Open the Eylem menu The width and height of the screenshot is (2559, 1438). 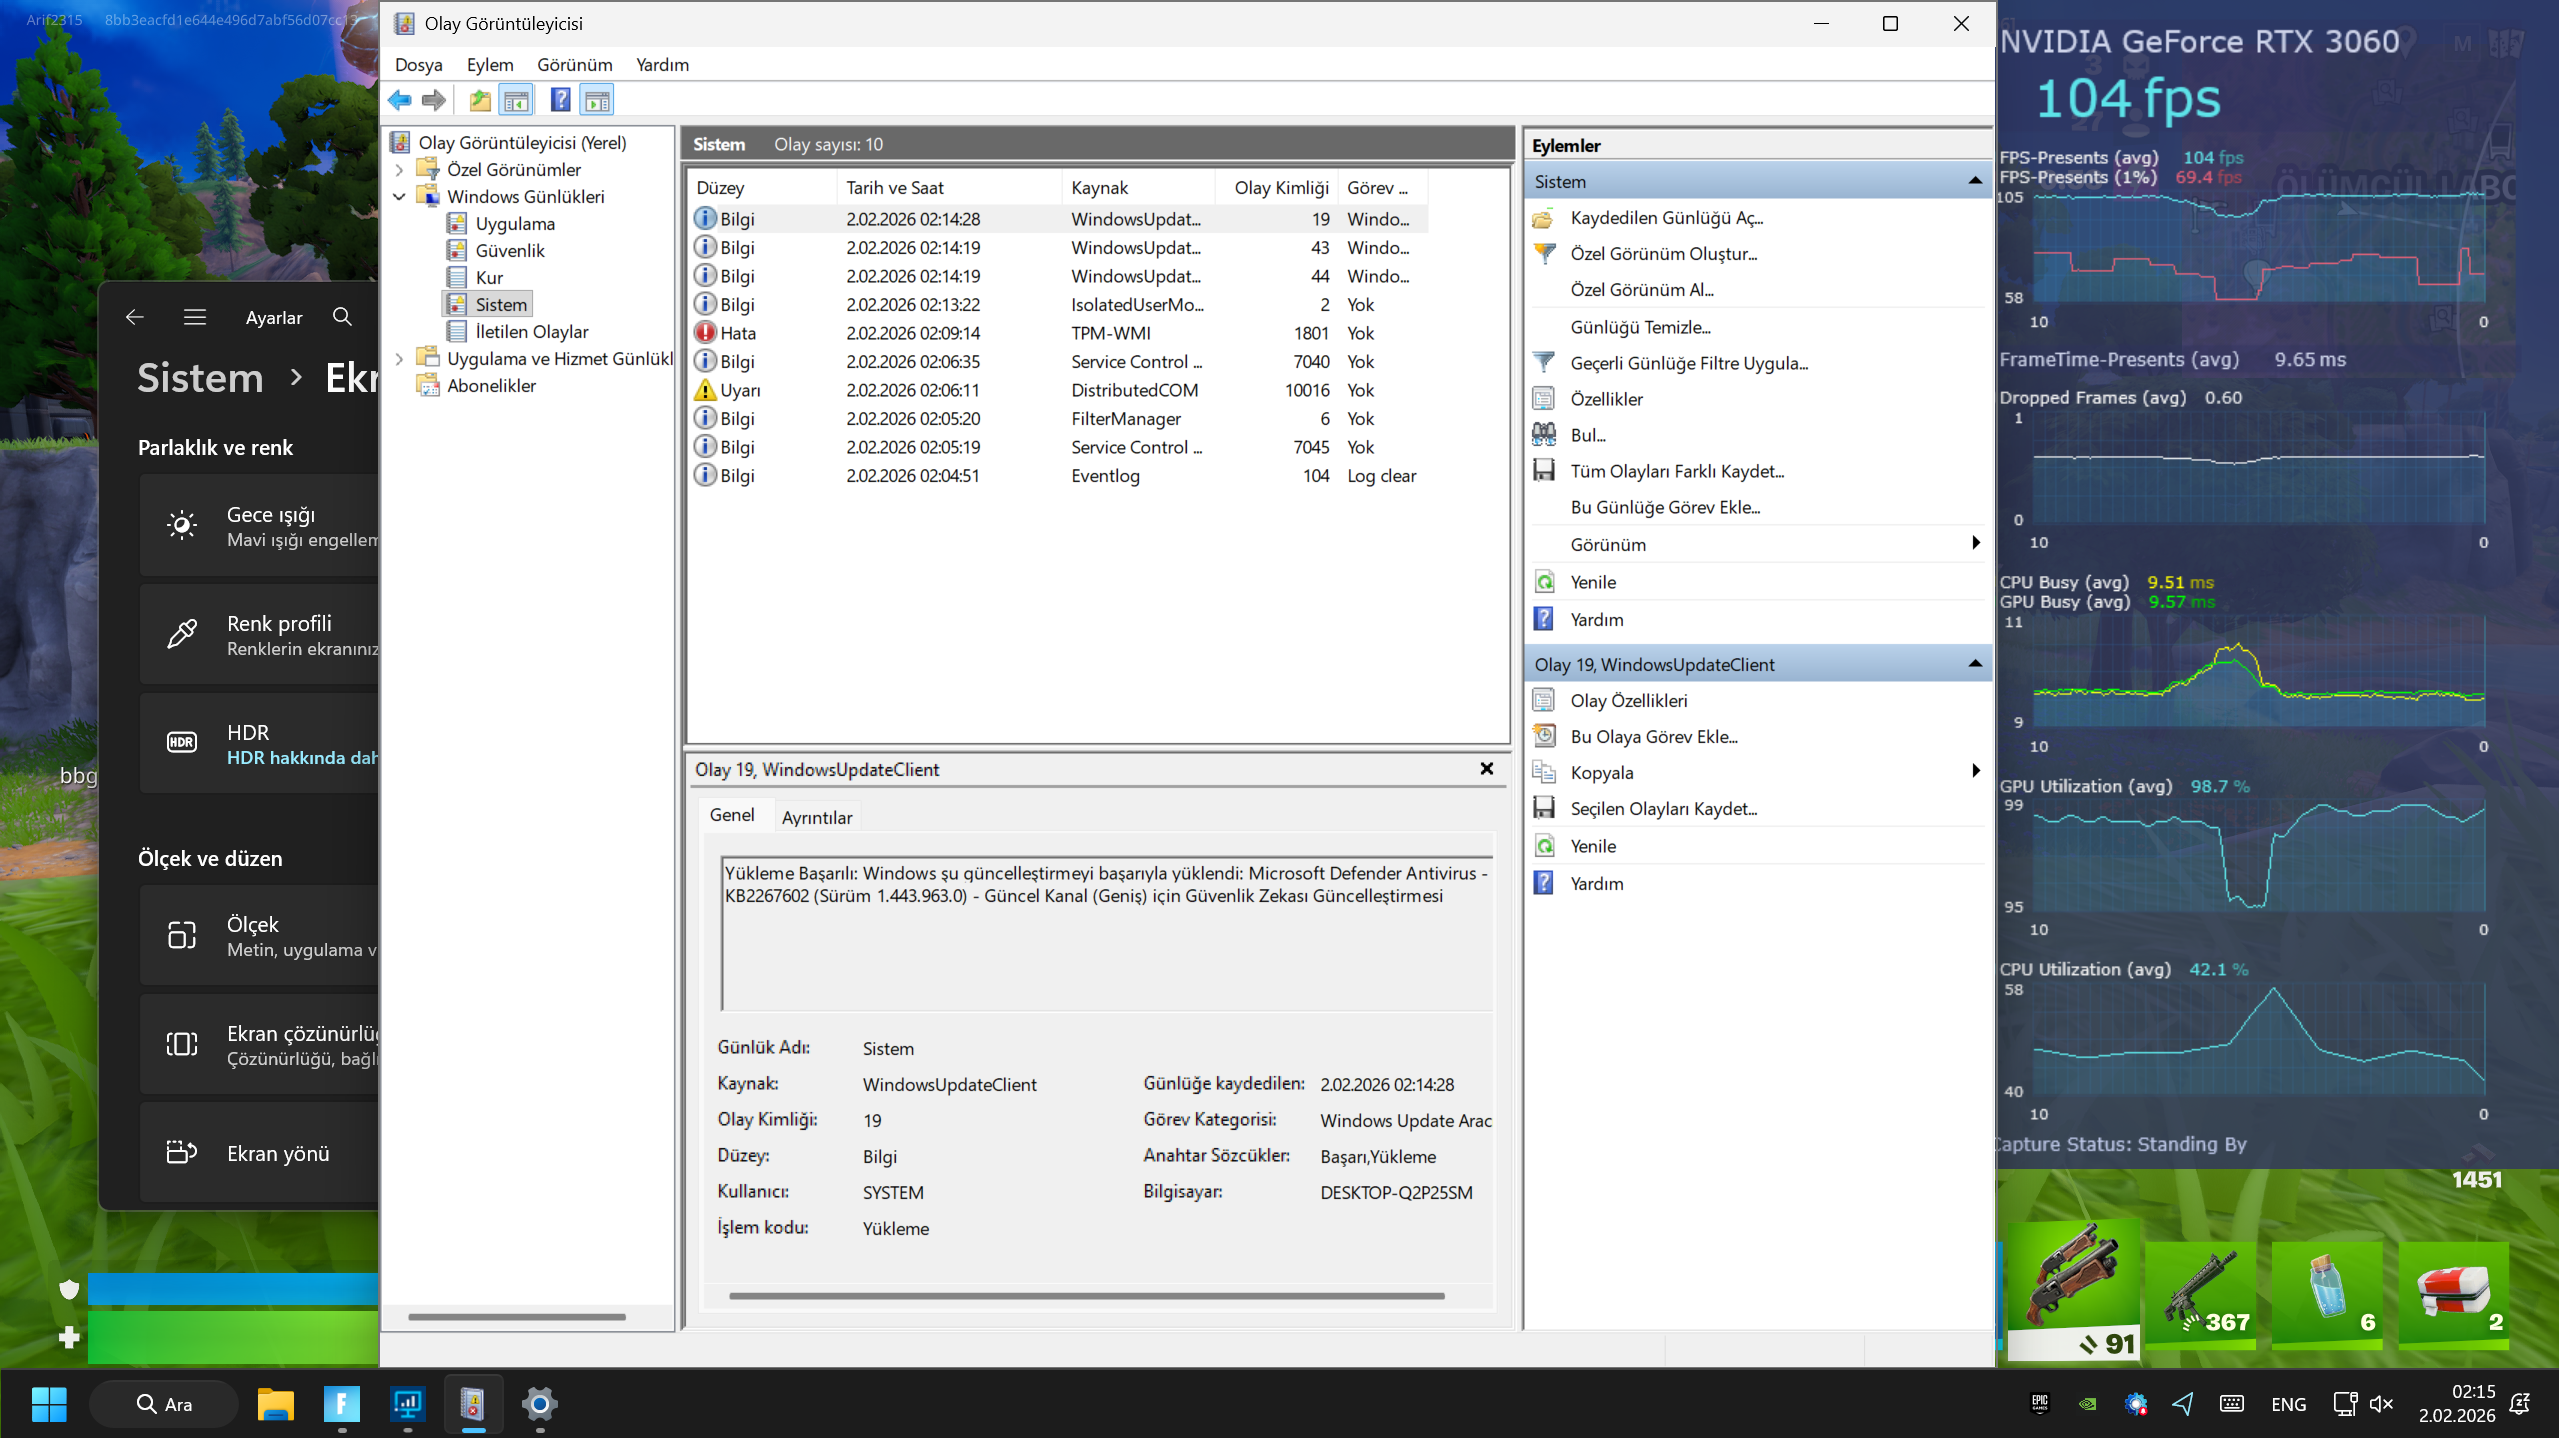tap(490, 65)
